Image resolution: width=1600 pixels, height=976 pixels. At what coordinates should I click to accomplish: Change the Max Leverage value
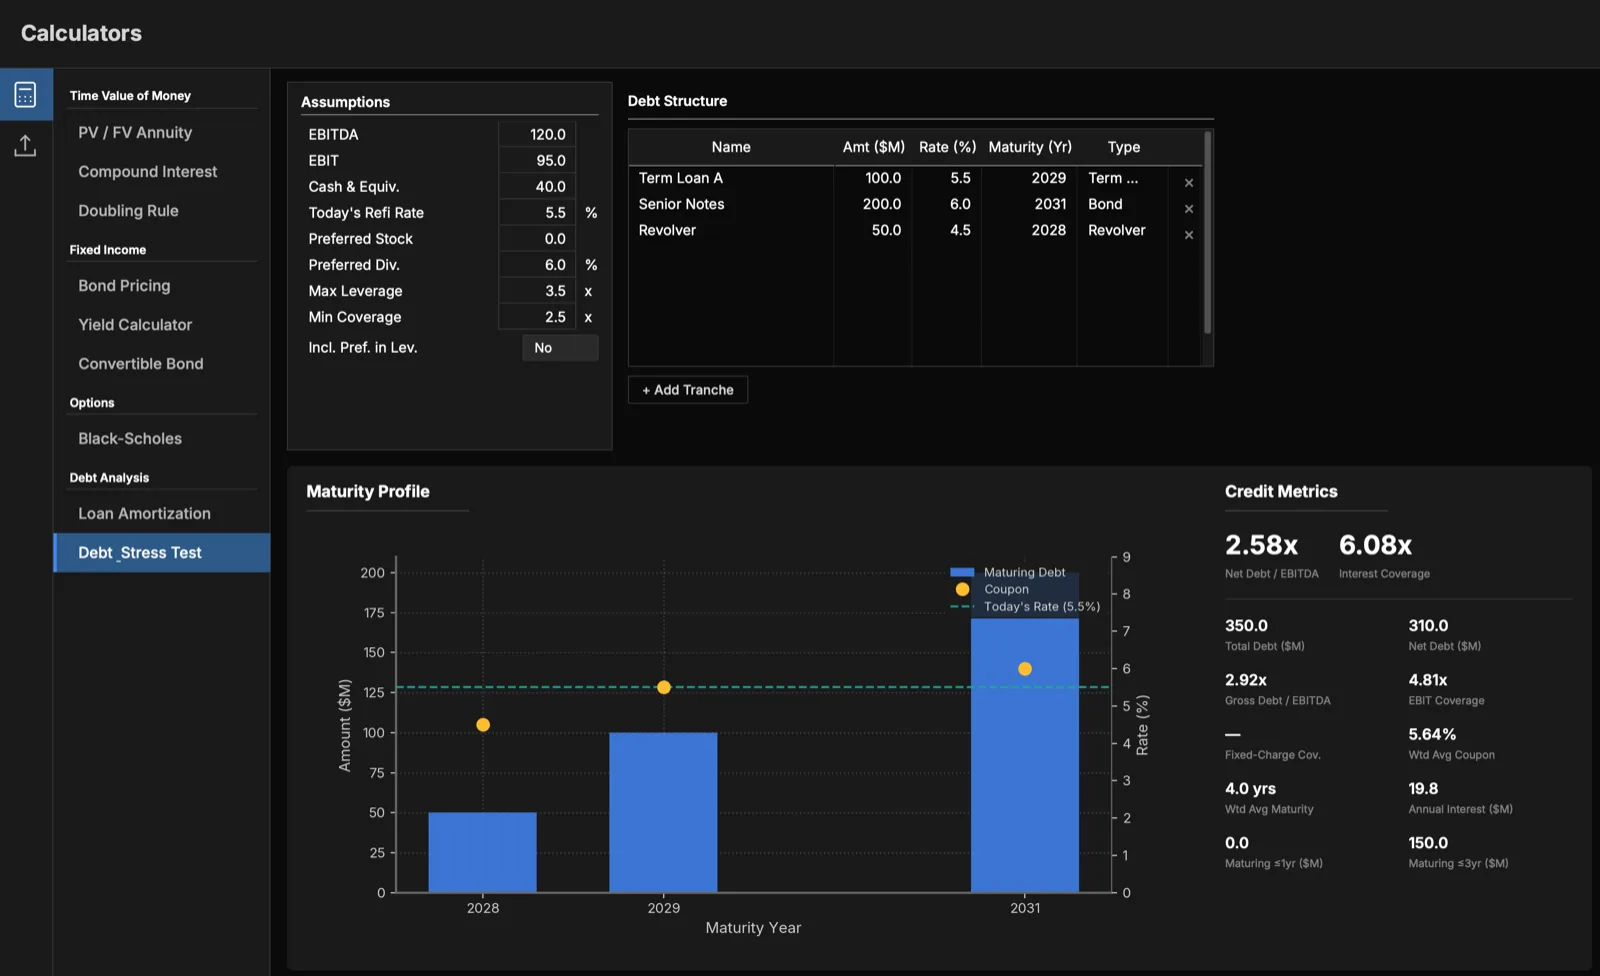point(537,290)
